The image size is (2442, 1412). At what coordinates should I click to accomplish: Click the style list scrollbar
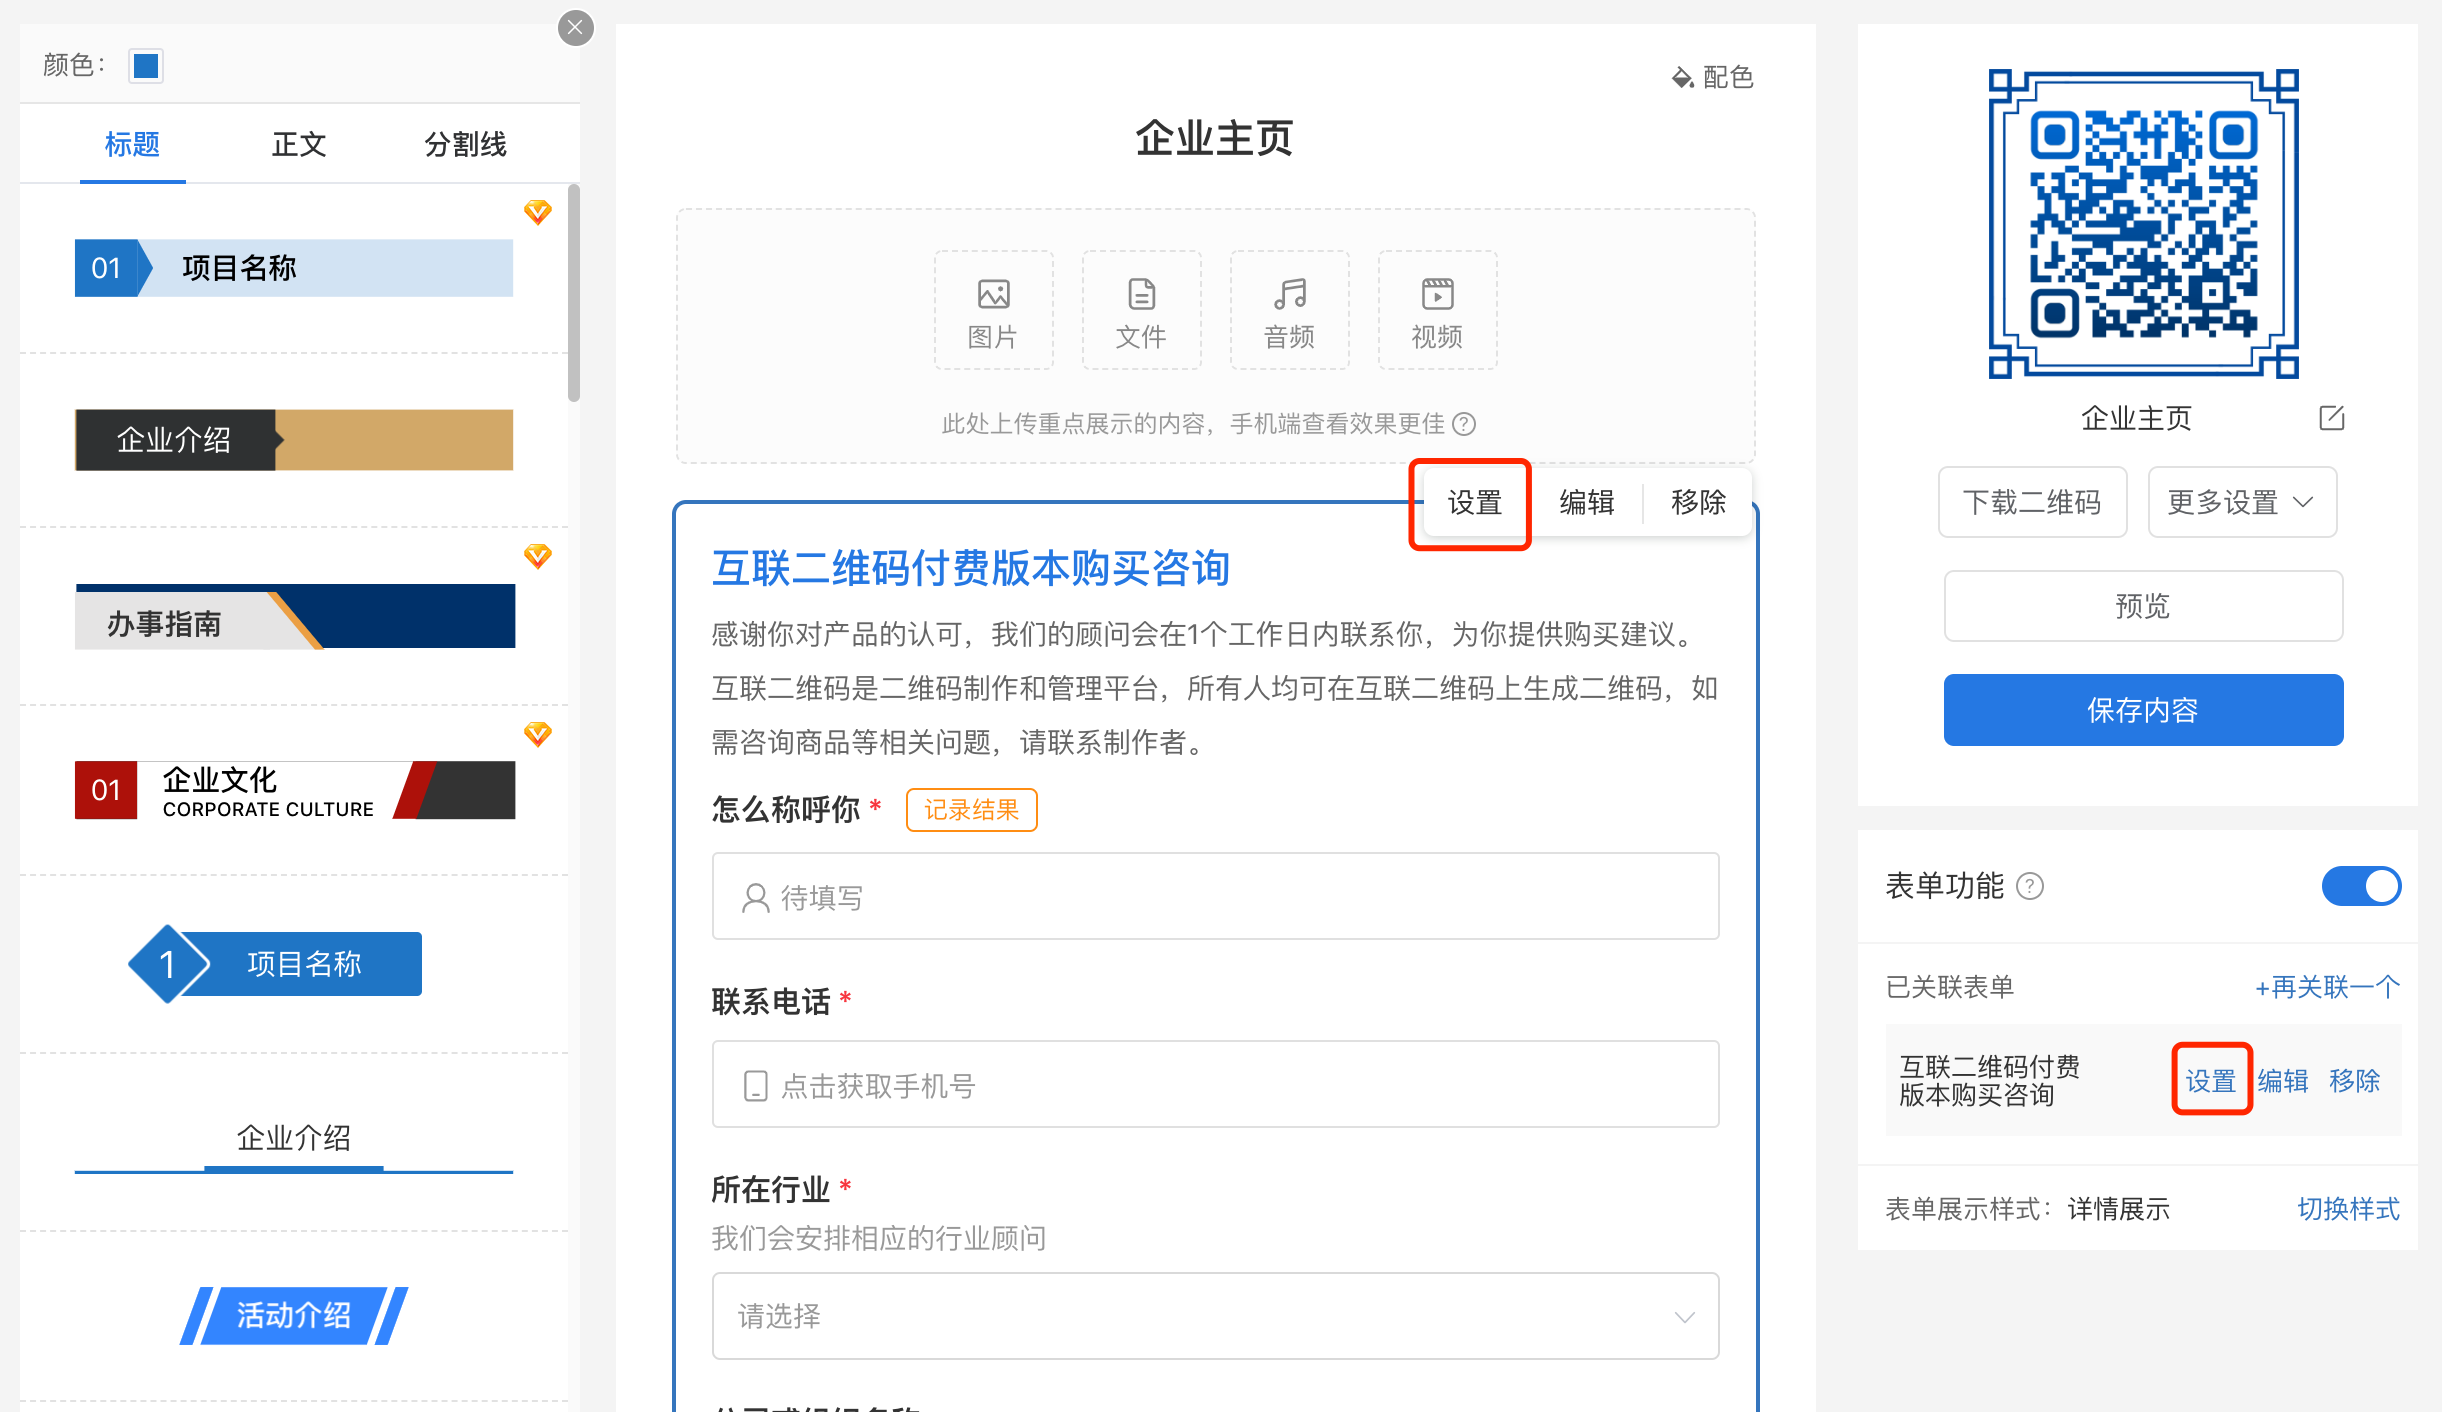pyautogui.click(x=574, y=292)
